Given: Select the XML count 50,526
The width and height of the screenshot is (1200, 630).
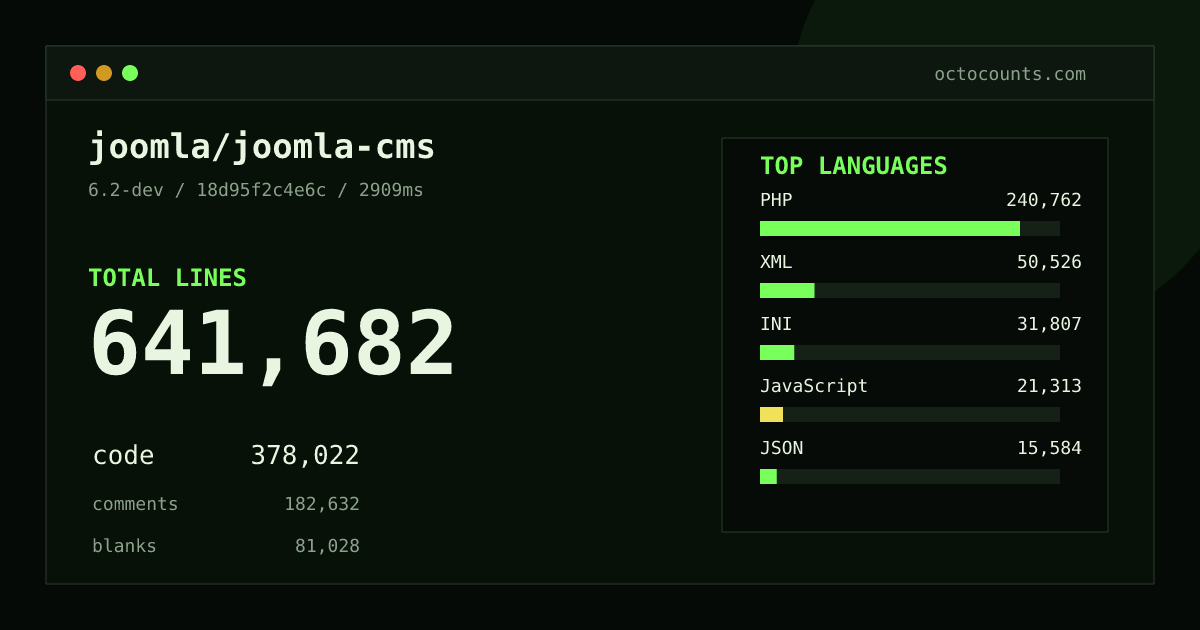Looking at the screenshot, I should click(1049, 262).
